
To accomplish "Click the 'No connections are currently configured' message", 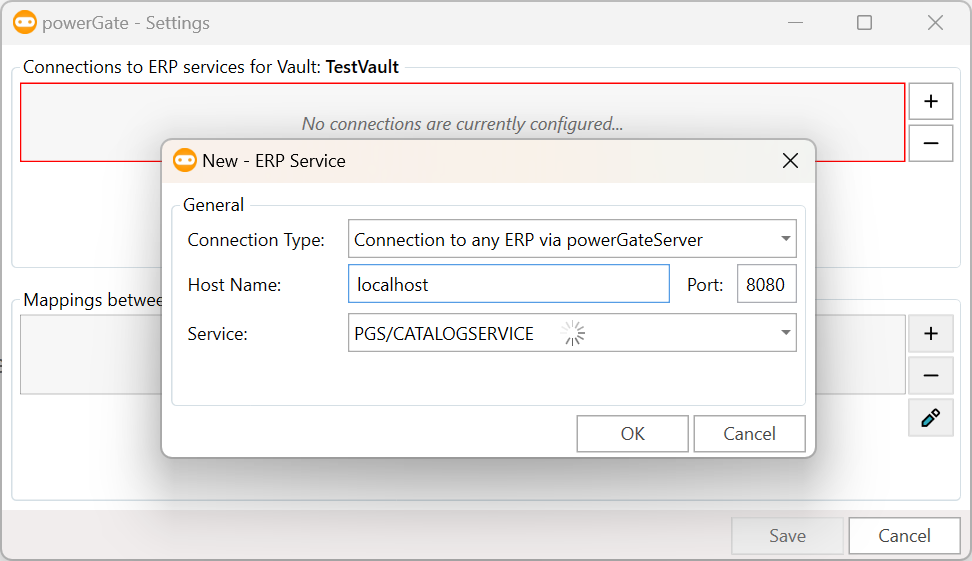I will coord(462,124).
